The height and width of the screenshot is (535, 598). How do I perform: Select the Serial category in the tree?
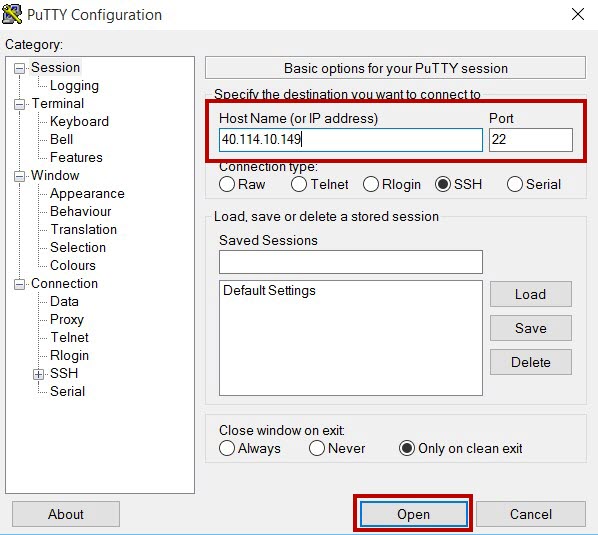[68, 391]
